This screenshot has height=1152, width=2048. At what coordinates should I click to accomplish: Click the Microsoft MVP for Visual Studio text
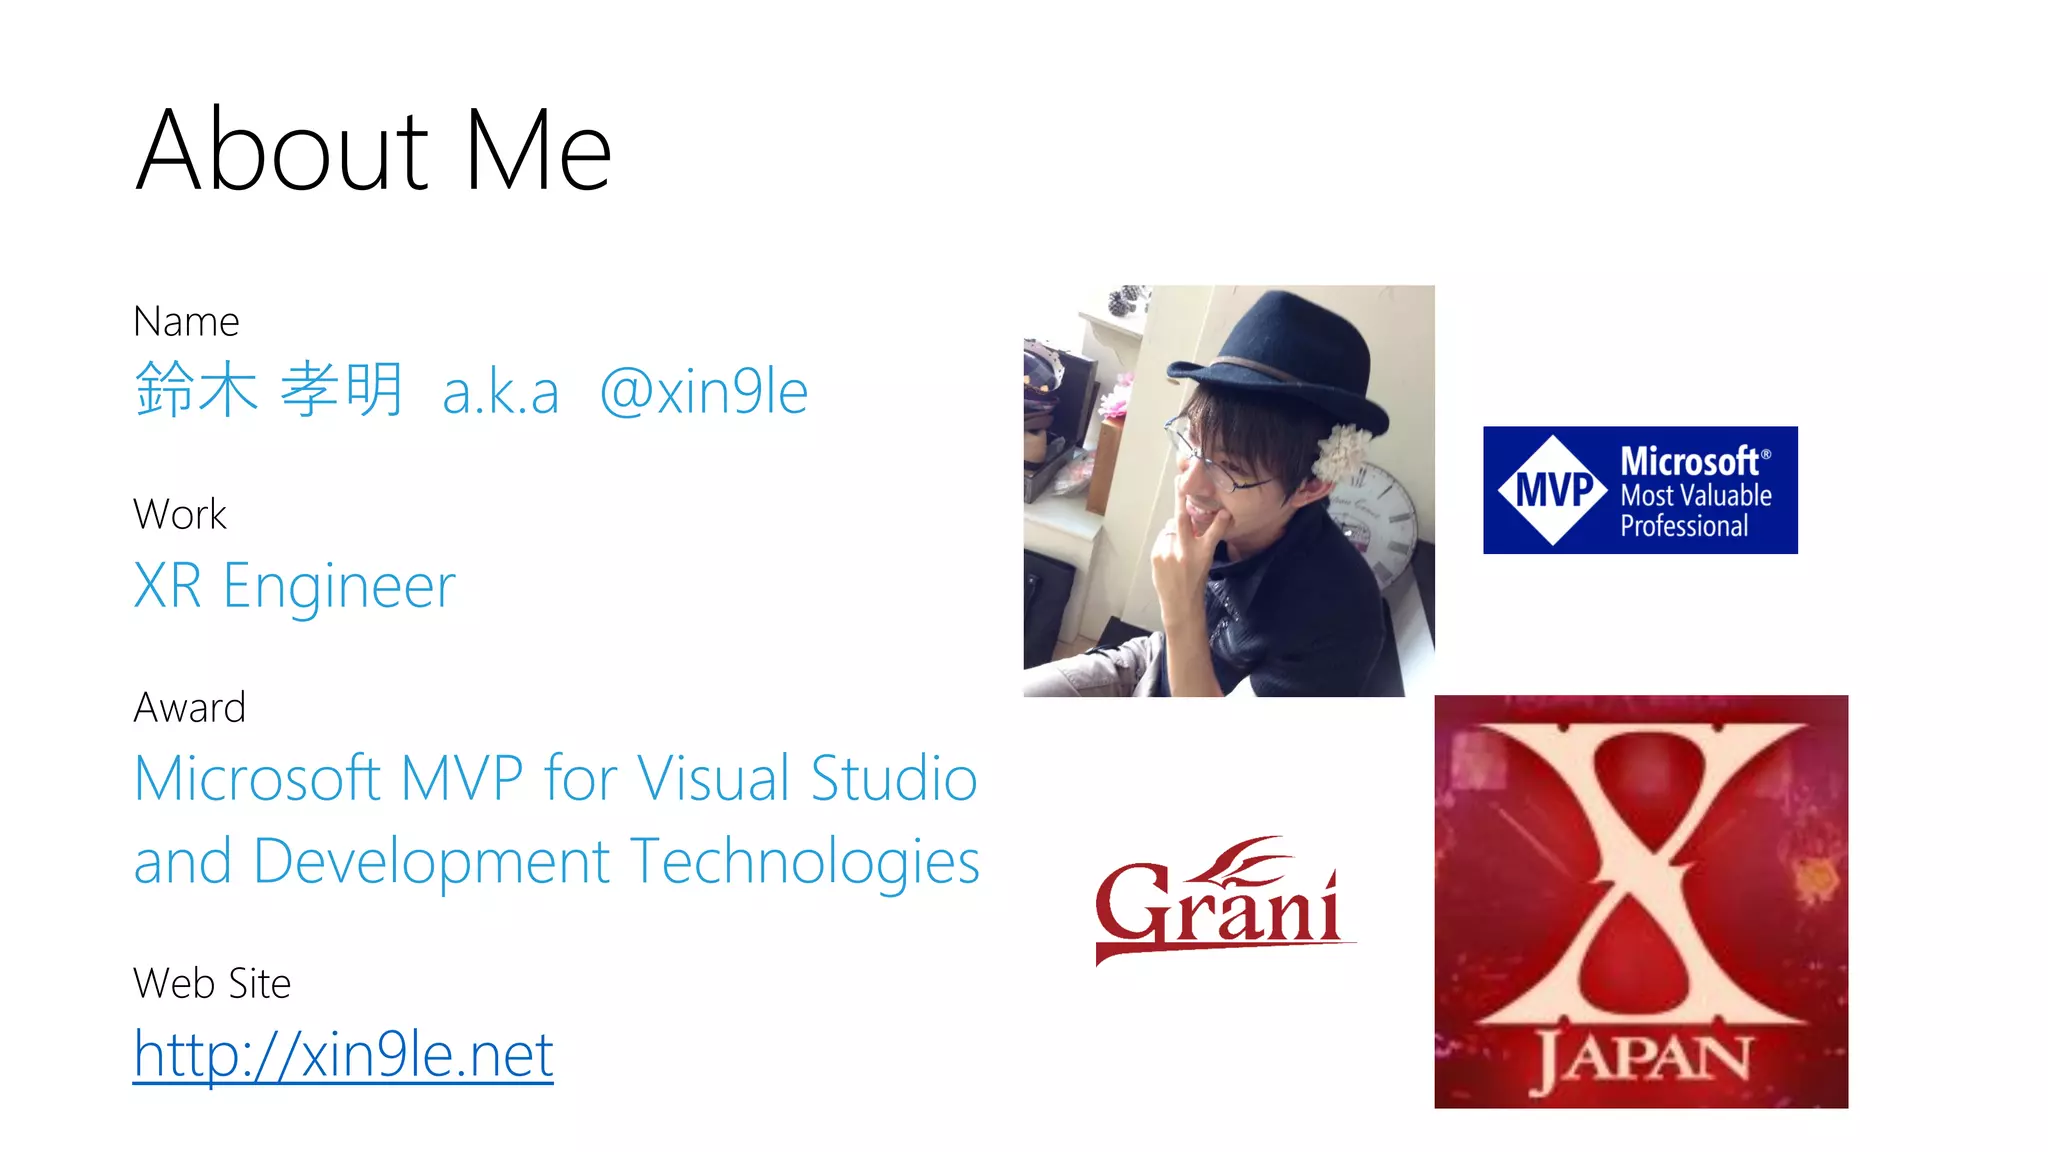click(555, 778)
